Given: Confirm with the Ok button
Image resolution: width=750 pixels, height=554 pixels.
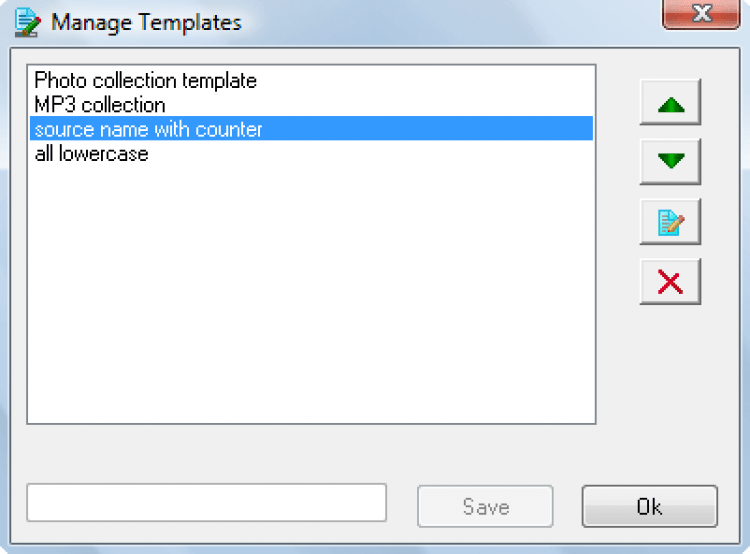Looking at the screenshot, I should [x=650, y=506].
